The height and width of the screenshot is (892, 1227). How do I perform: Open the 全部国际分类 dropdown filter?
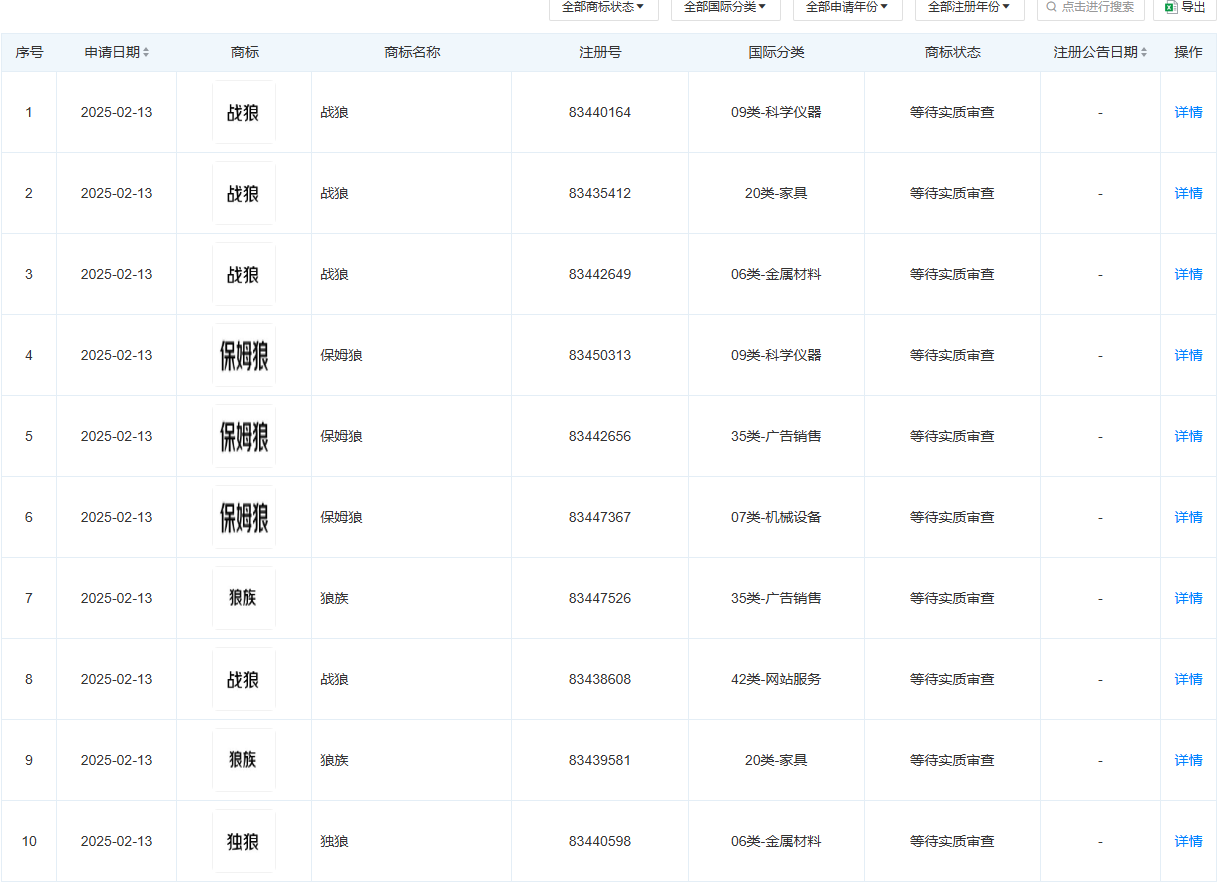pos(725,7)
